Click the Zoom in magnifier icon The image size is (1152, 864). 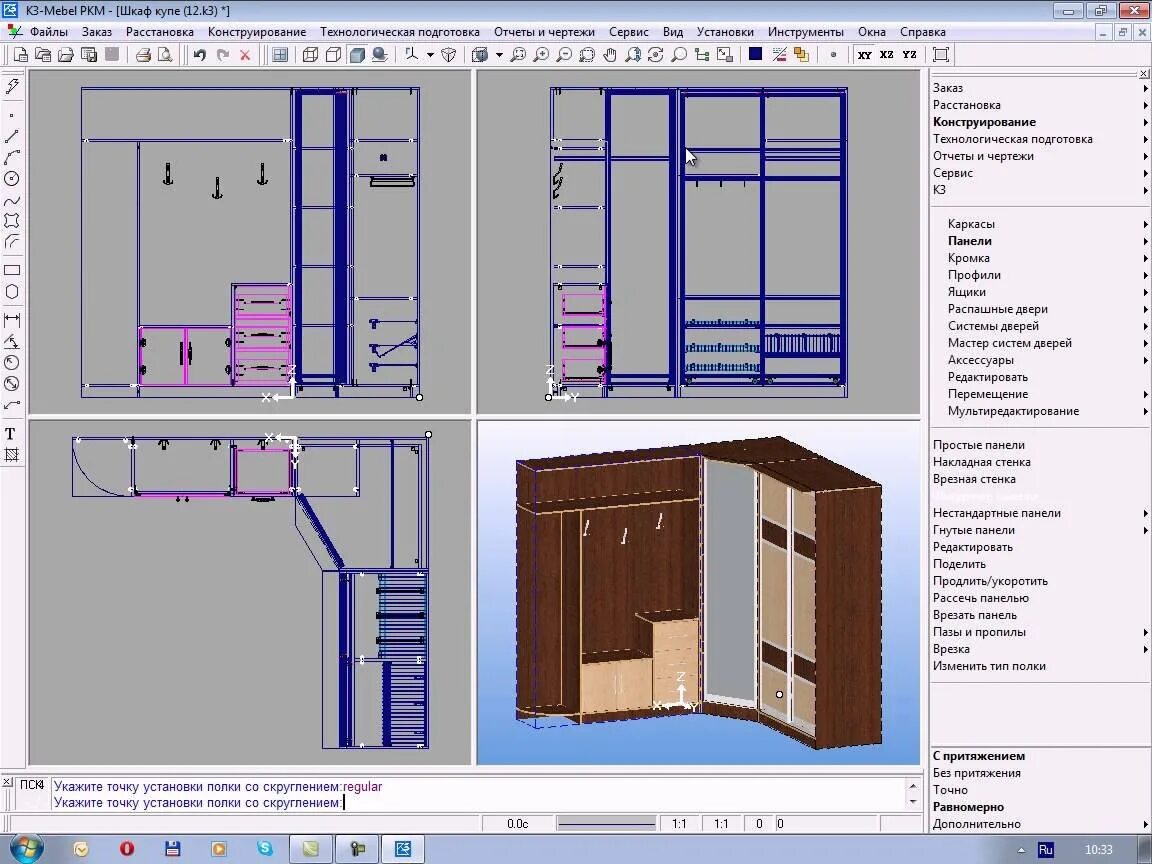[541, 54]
